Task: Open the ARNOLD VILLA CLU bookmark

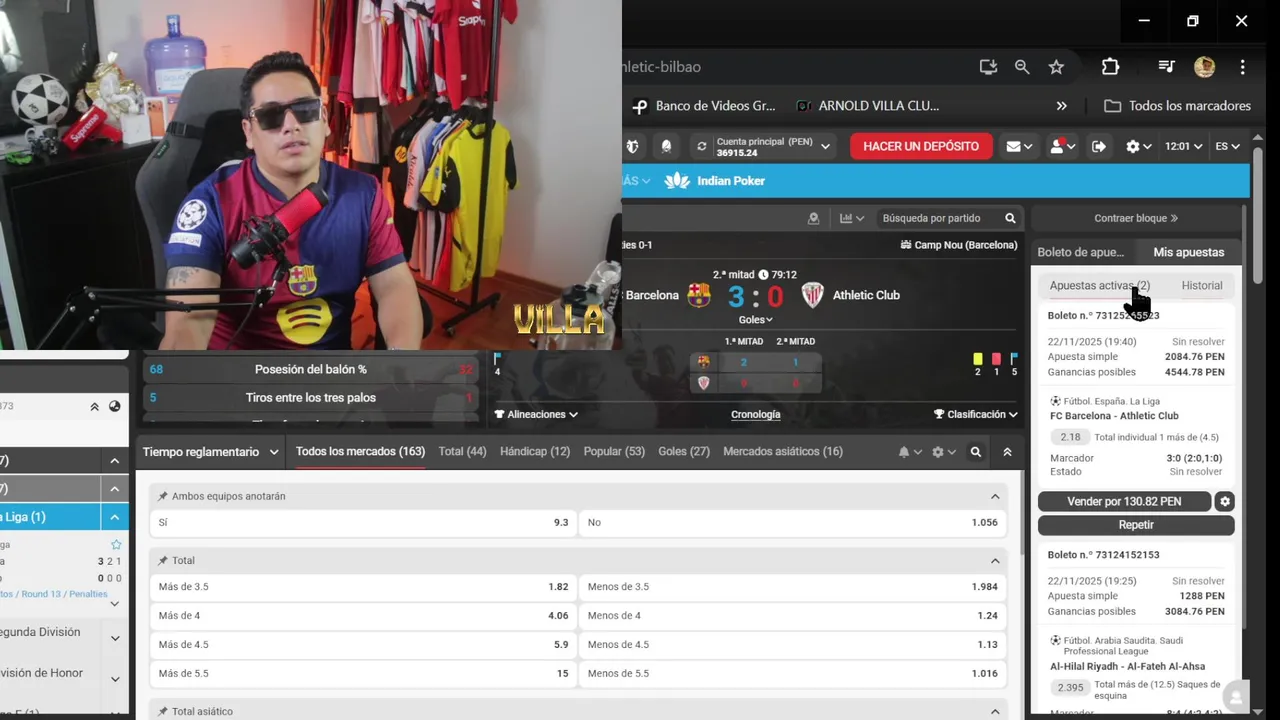Action: [x=869, y=106]
